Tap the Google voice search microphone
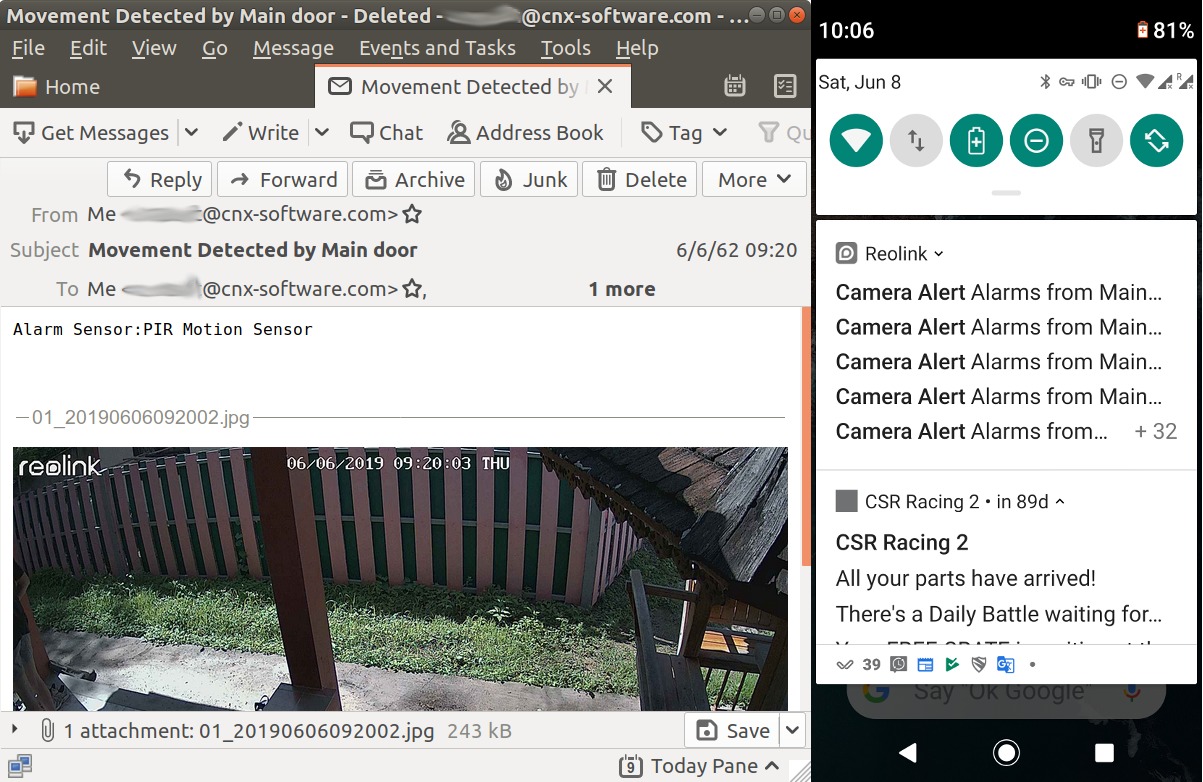1203x782 pixels. click(1131, 692)
